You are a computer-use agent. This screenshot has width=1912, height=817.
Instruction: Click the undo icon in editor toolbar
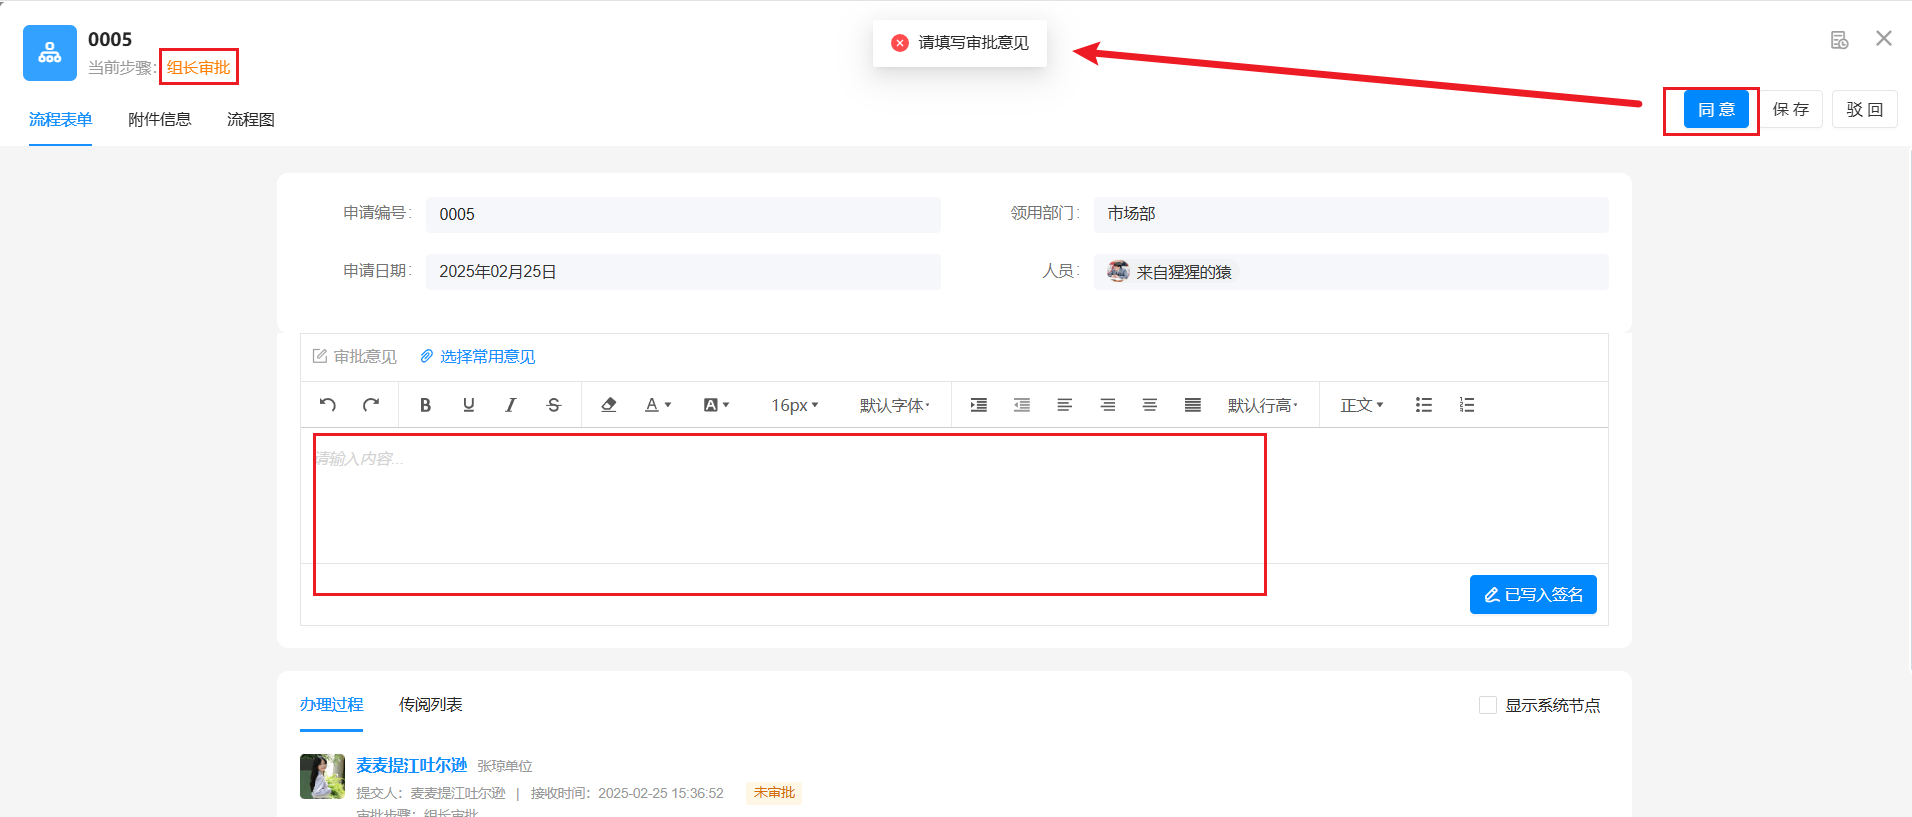(327, 405)
